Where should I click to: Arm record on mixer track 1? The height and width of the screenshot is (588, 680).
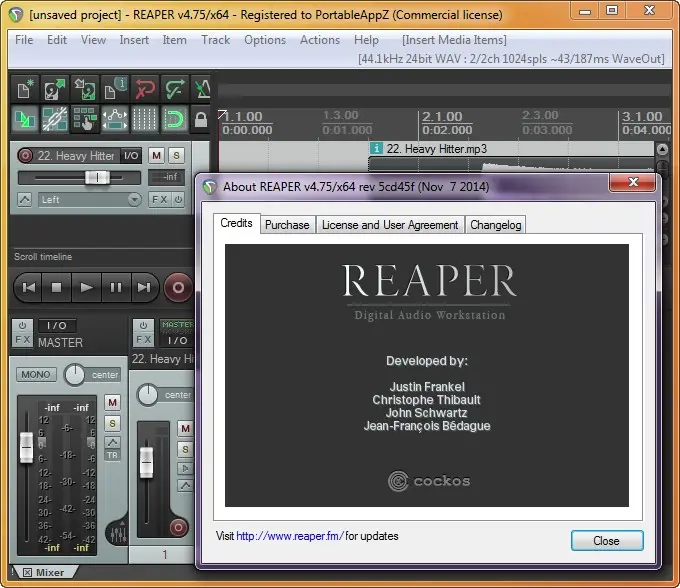(x=178, y=528)
